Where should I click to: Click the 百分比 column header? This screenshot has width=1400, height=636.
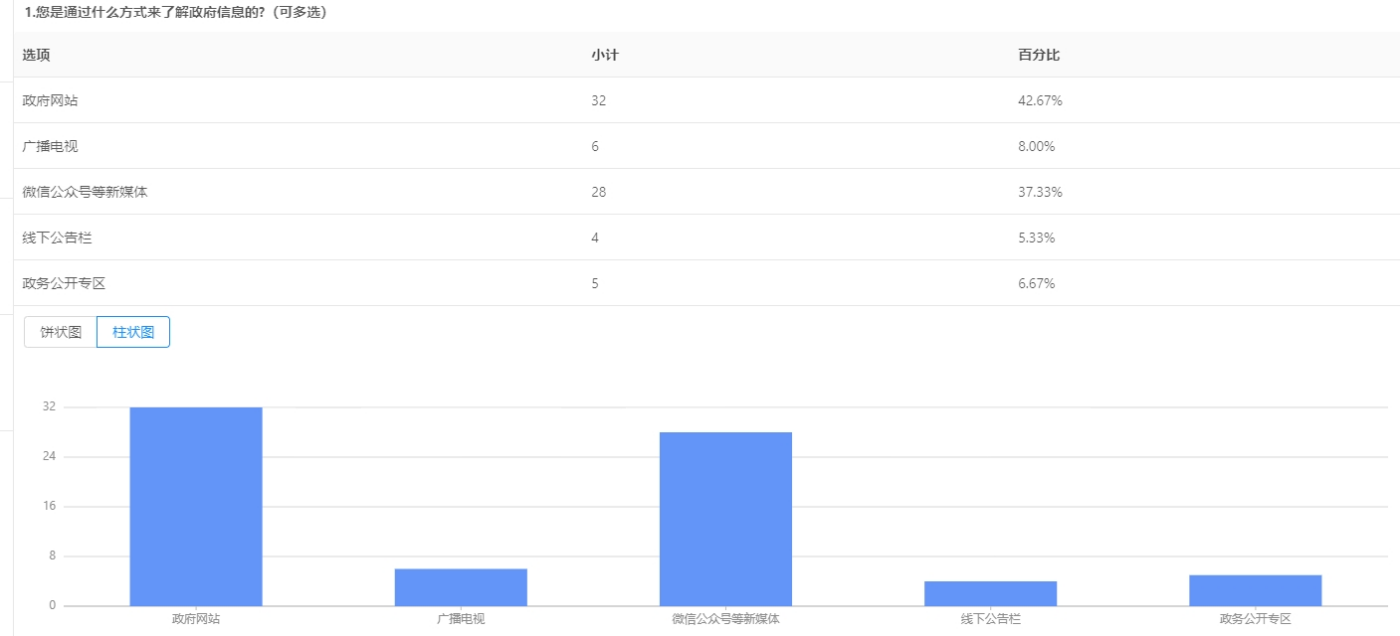point(1038,55)
